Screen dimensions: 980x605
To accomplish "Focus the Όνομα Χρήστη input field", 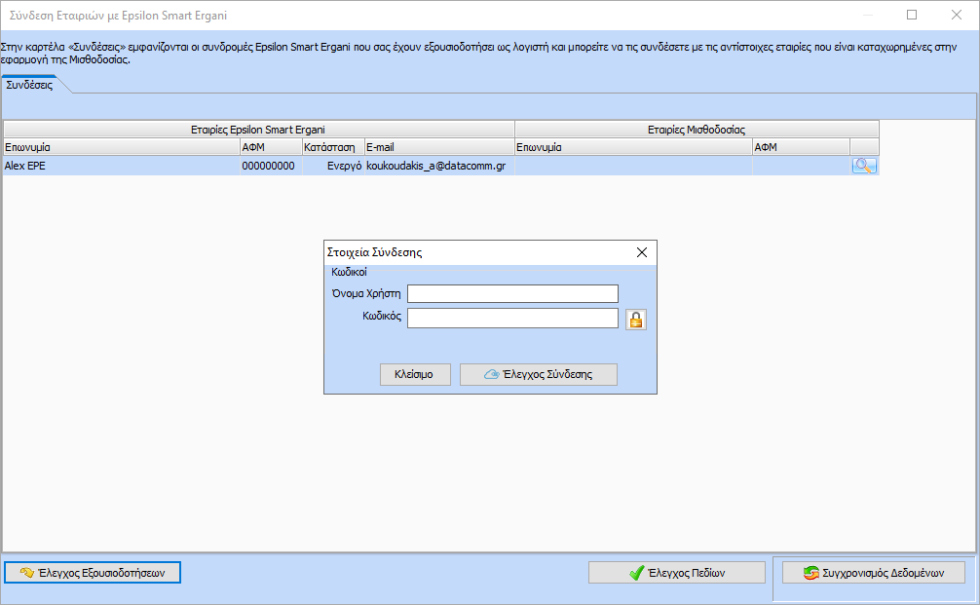I will click(x=513, y=293).
